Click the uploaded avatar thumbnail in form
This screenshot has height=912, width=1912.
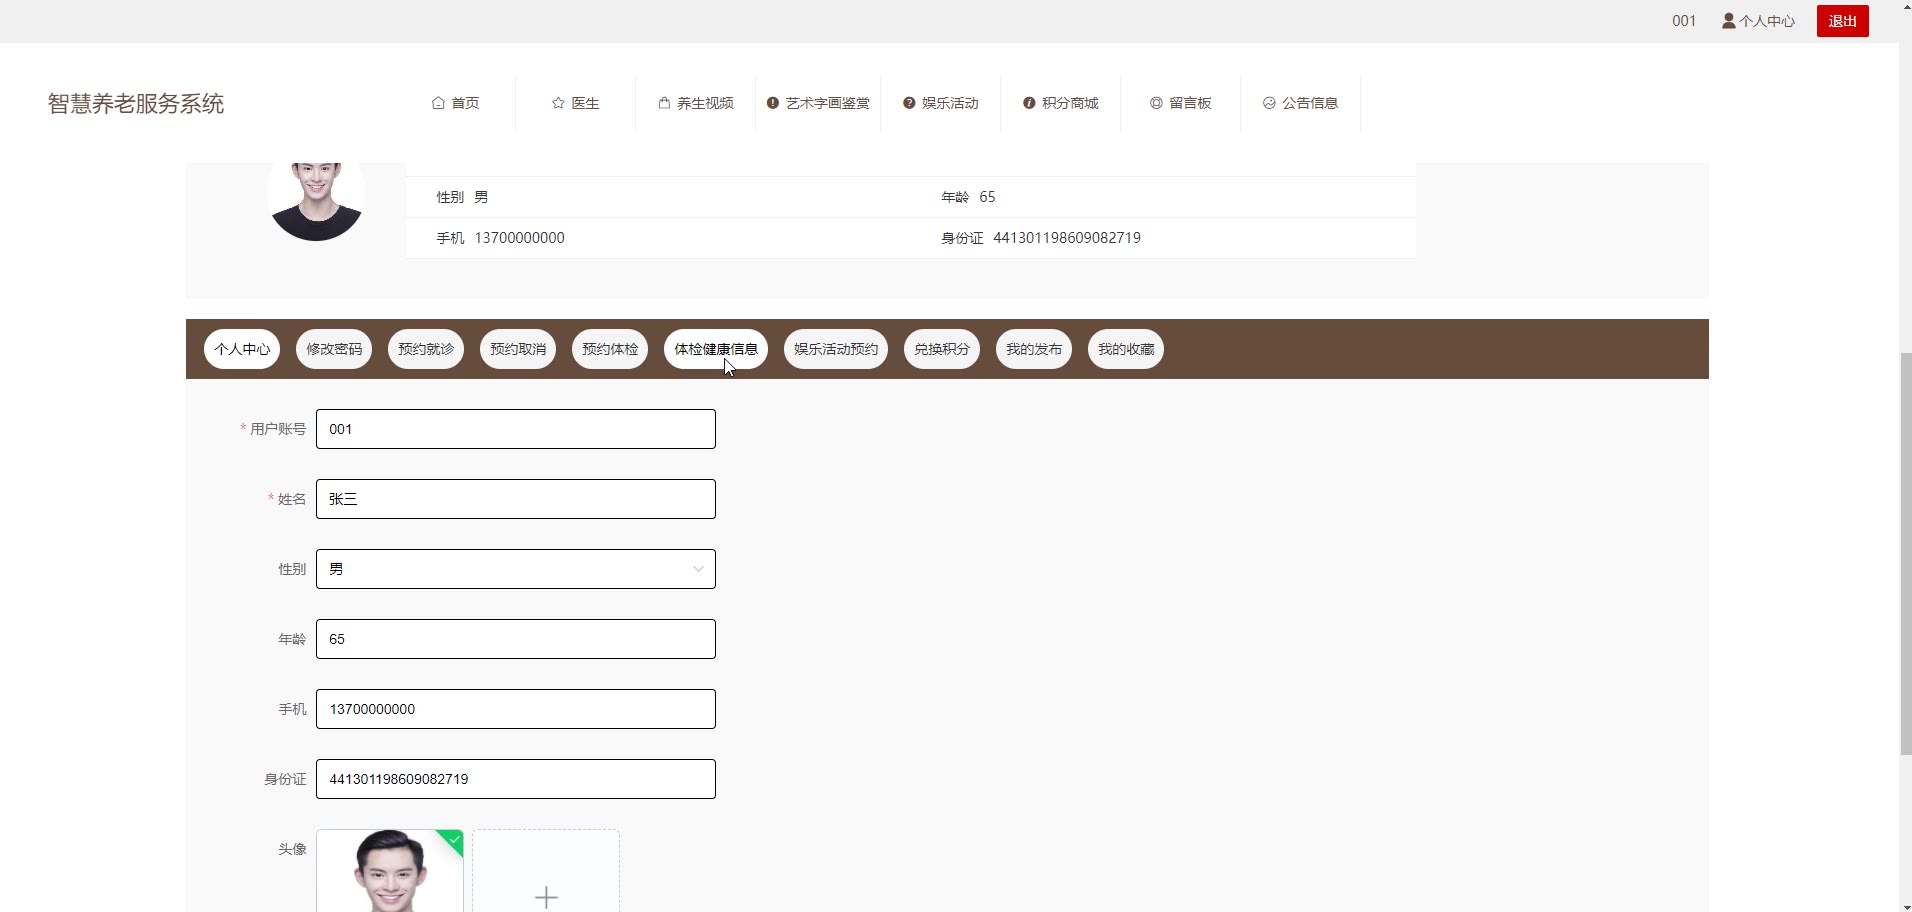390,871
